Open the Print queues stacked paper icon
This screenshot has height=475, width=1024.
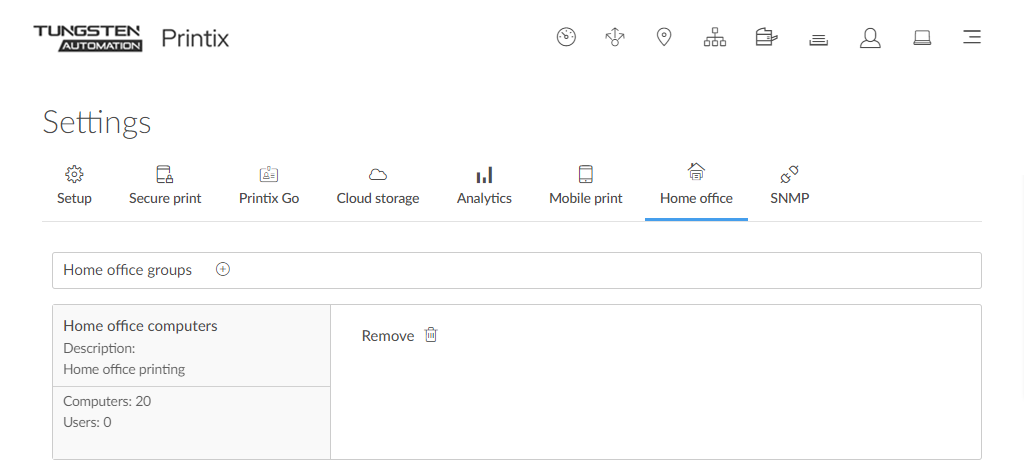coord(818,39)
